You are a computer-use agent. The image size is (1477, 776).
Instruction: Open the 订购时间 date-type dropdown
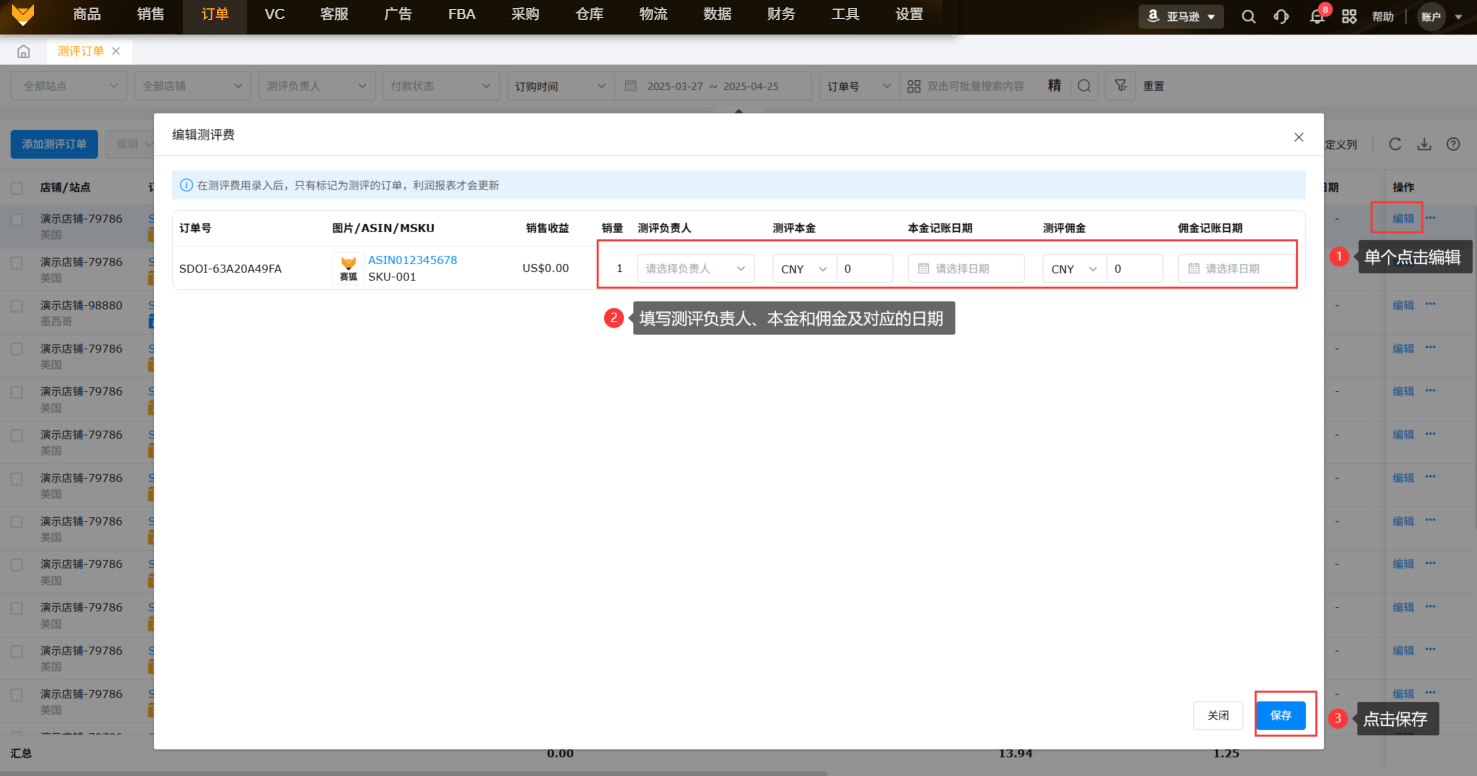pos(559,86)
